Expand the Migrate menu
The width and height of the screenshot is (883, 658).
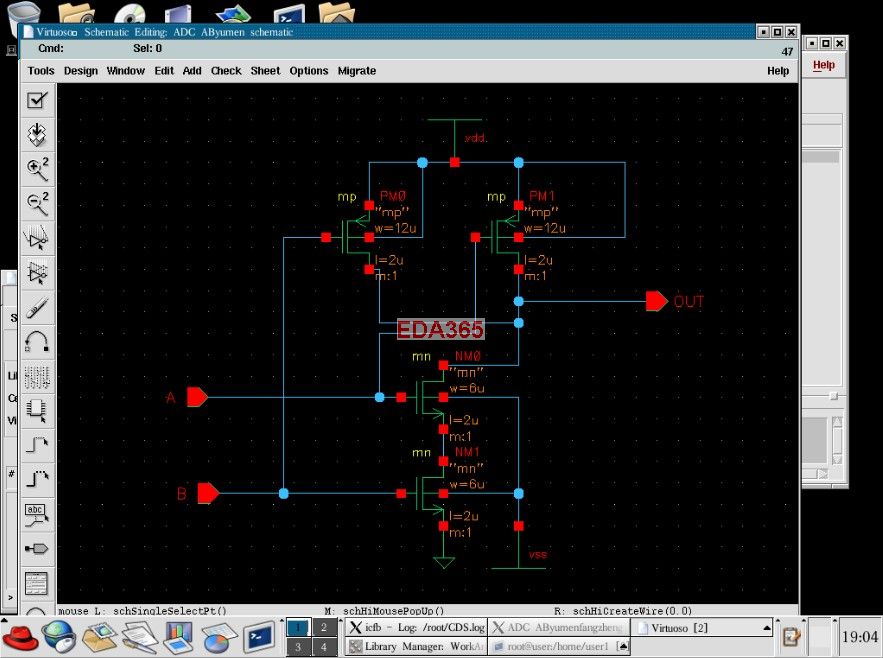(x=357, y=71)
